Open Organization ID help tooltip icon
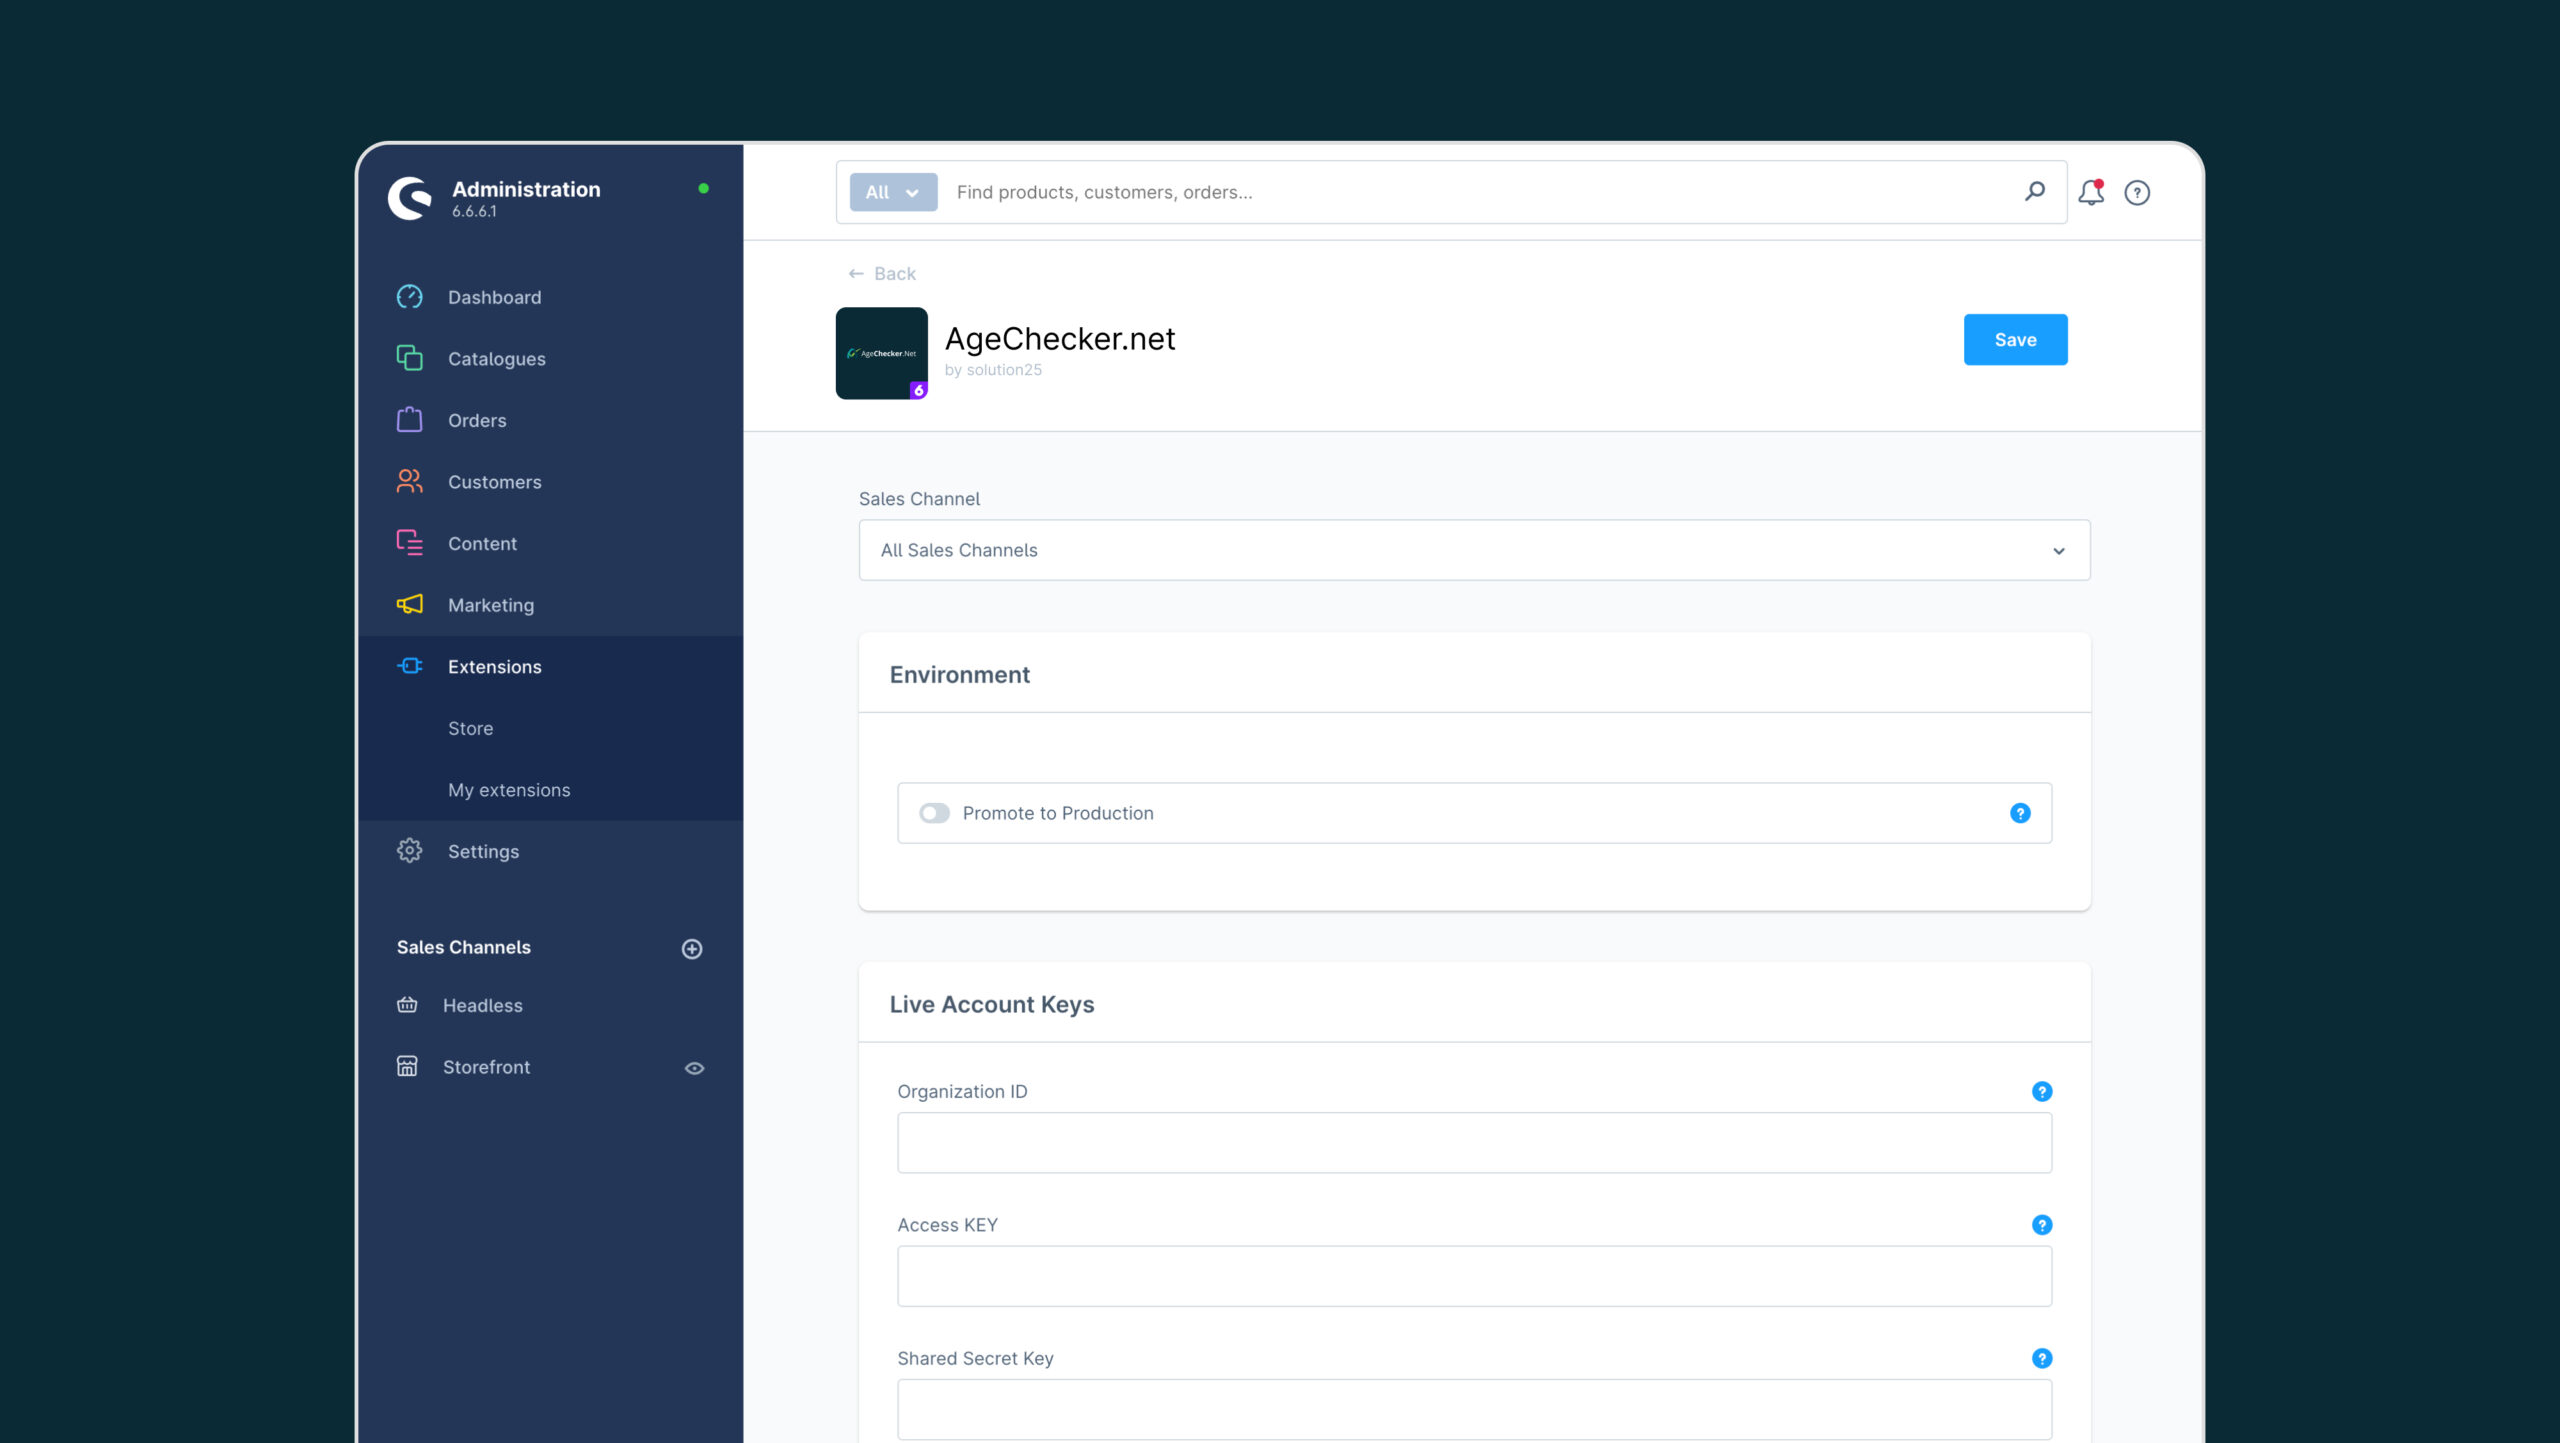 point(2042,1091)
